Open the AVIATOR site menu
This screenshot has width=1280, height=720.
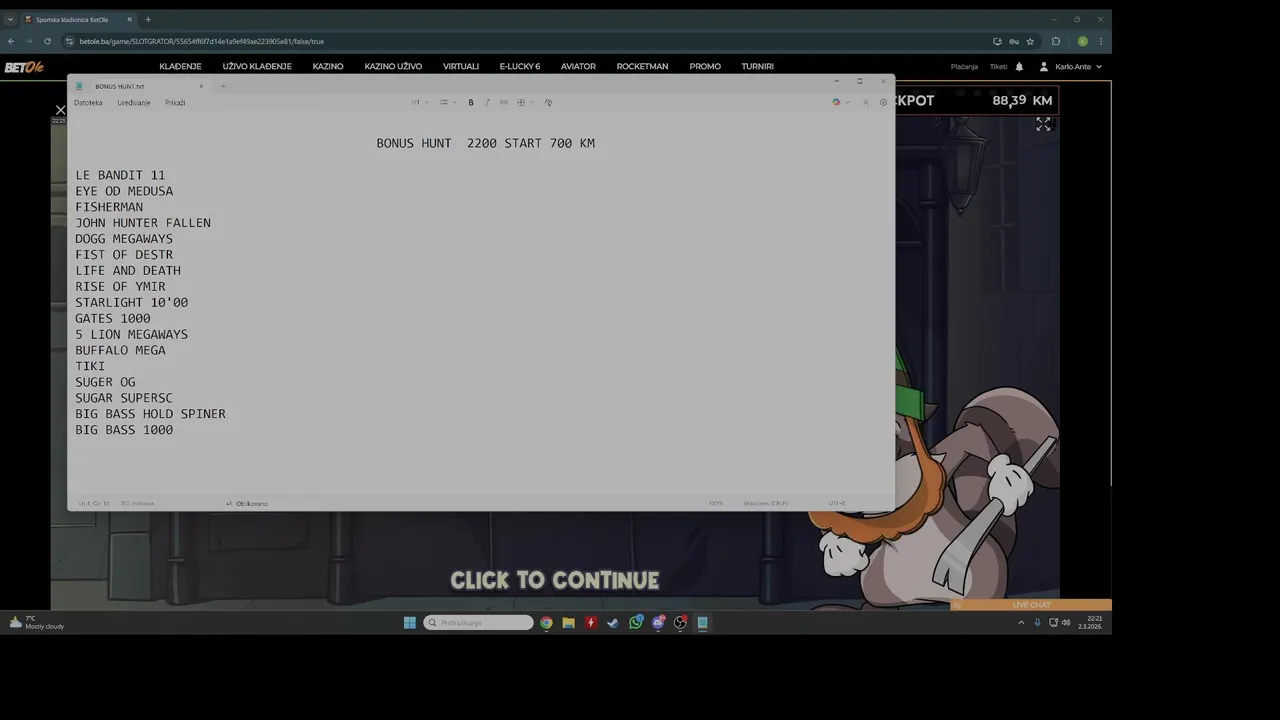click(x=578, y=67)
